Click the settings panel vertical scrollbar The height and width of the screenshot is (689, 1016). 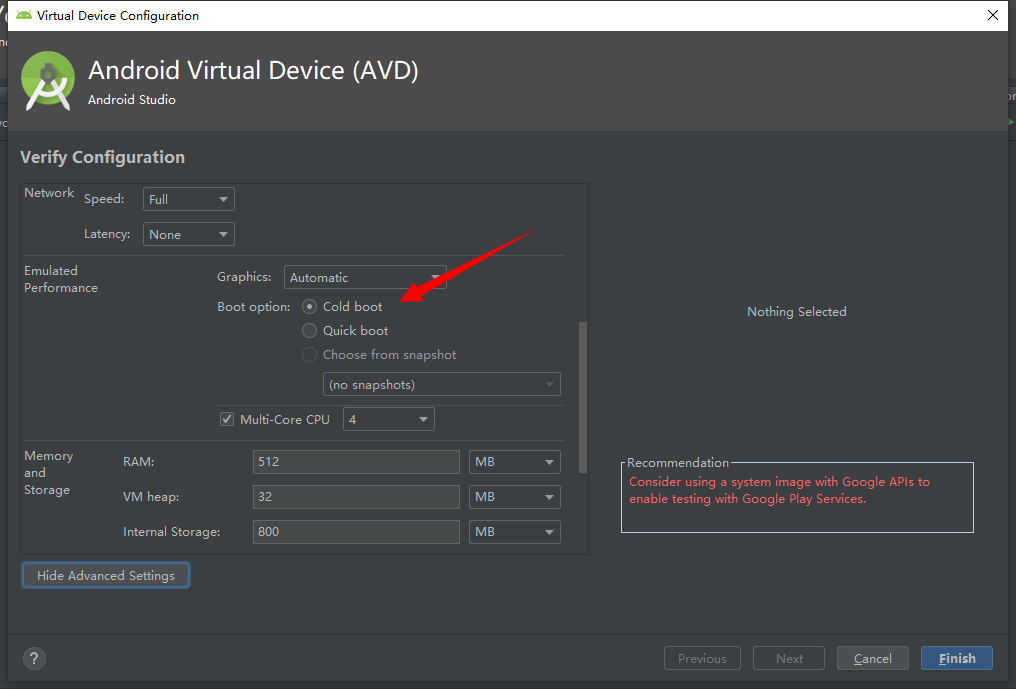click(583, 397)
